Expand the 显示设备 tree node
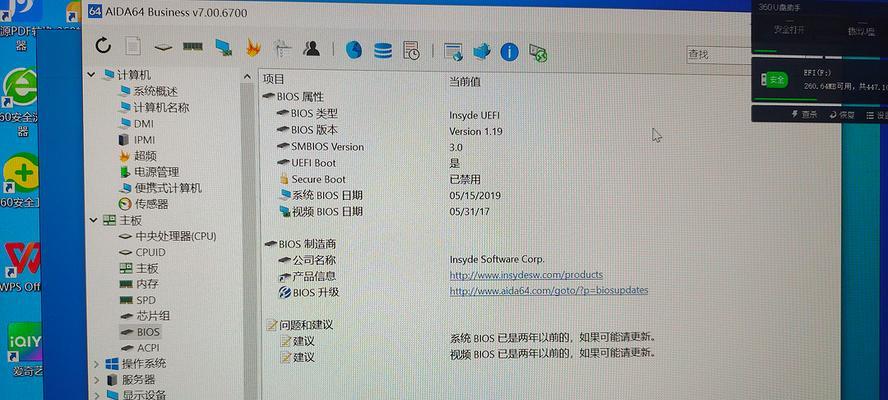888x400 pixels. (96, 395)
